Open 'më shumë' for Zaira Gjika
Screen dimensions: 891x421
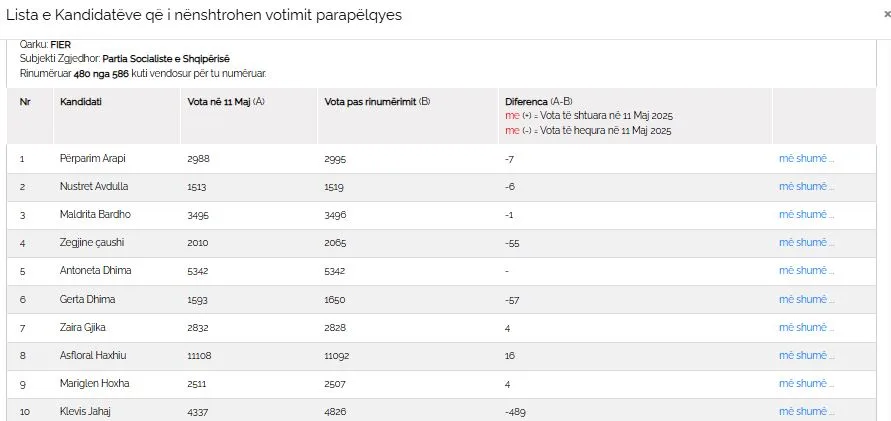point(806,327)
